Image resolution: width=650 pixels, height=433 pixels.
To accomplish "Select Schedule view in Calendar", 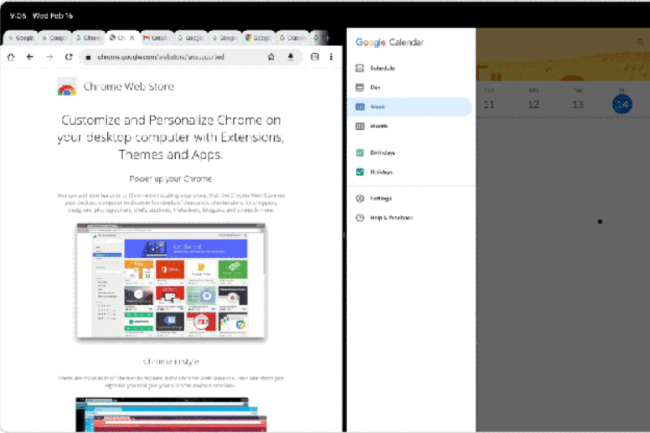I will [410, 68].
